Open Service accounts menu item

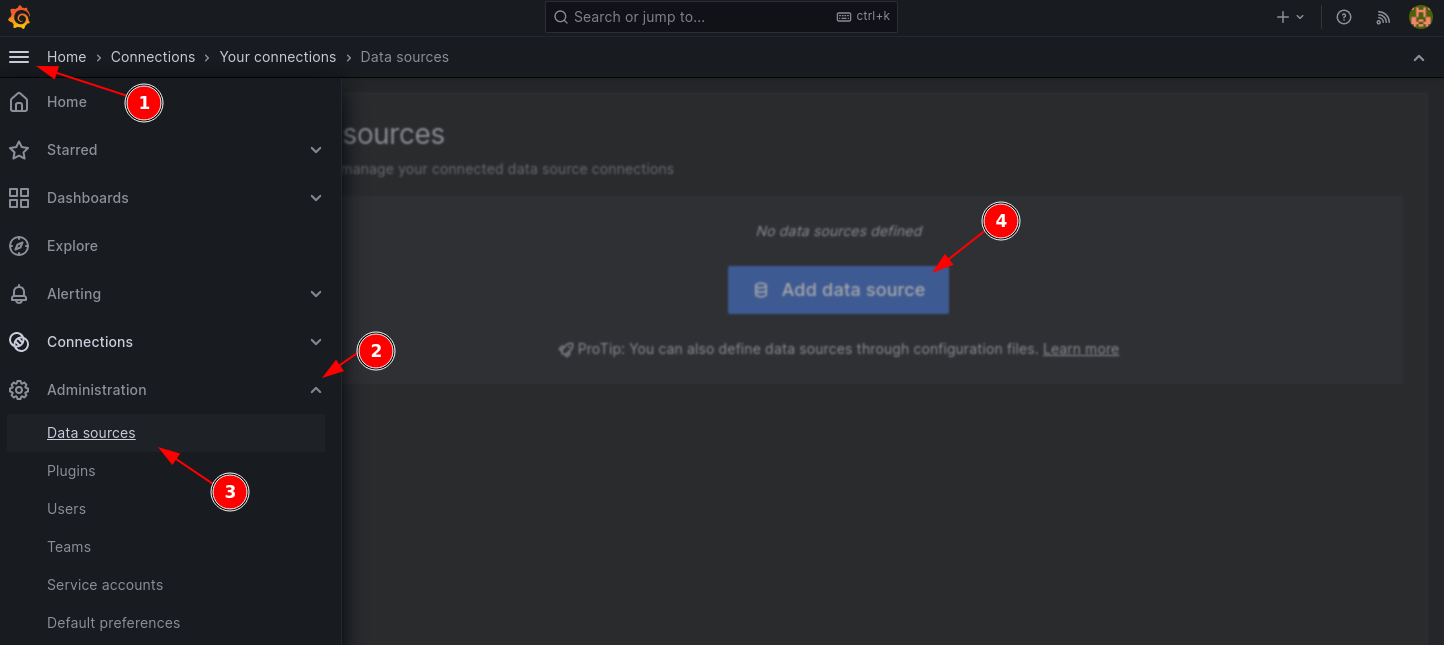[x=105, y=585]
